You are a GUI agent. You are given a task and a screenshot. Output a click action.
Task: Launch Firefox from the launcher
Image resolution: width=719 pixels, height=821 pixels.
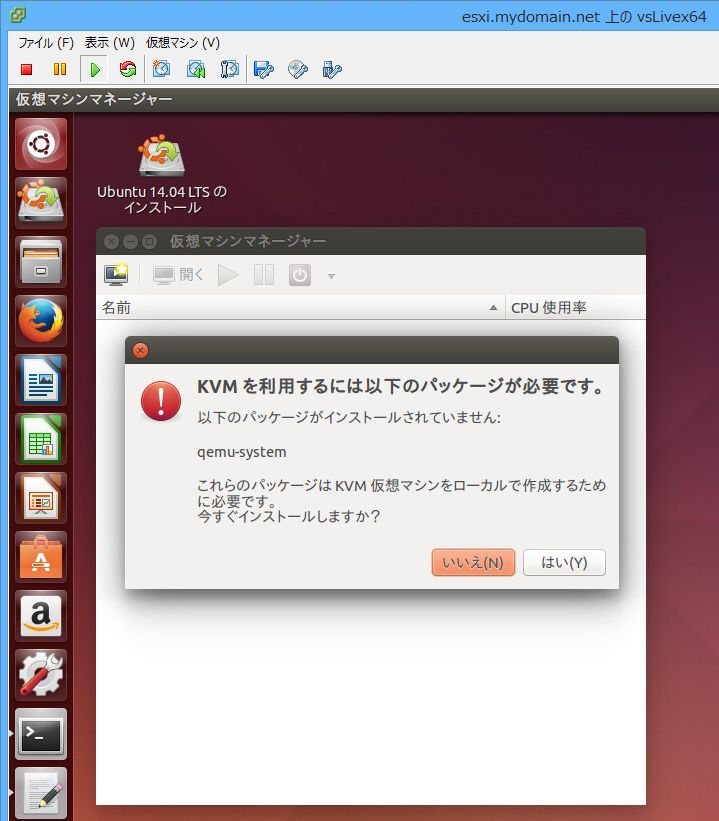tap(41, 321)
